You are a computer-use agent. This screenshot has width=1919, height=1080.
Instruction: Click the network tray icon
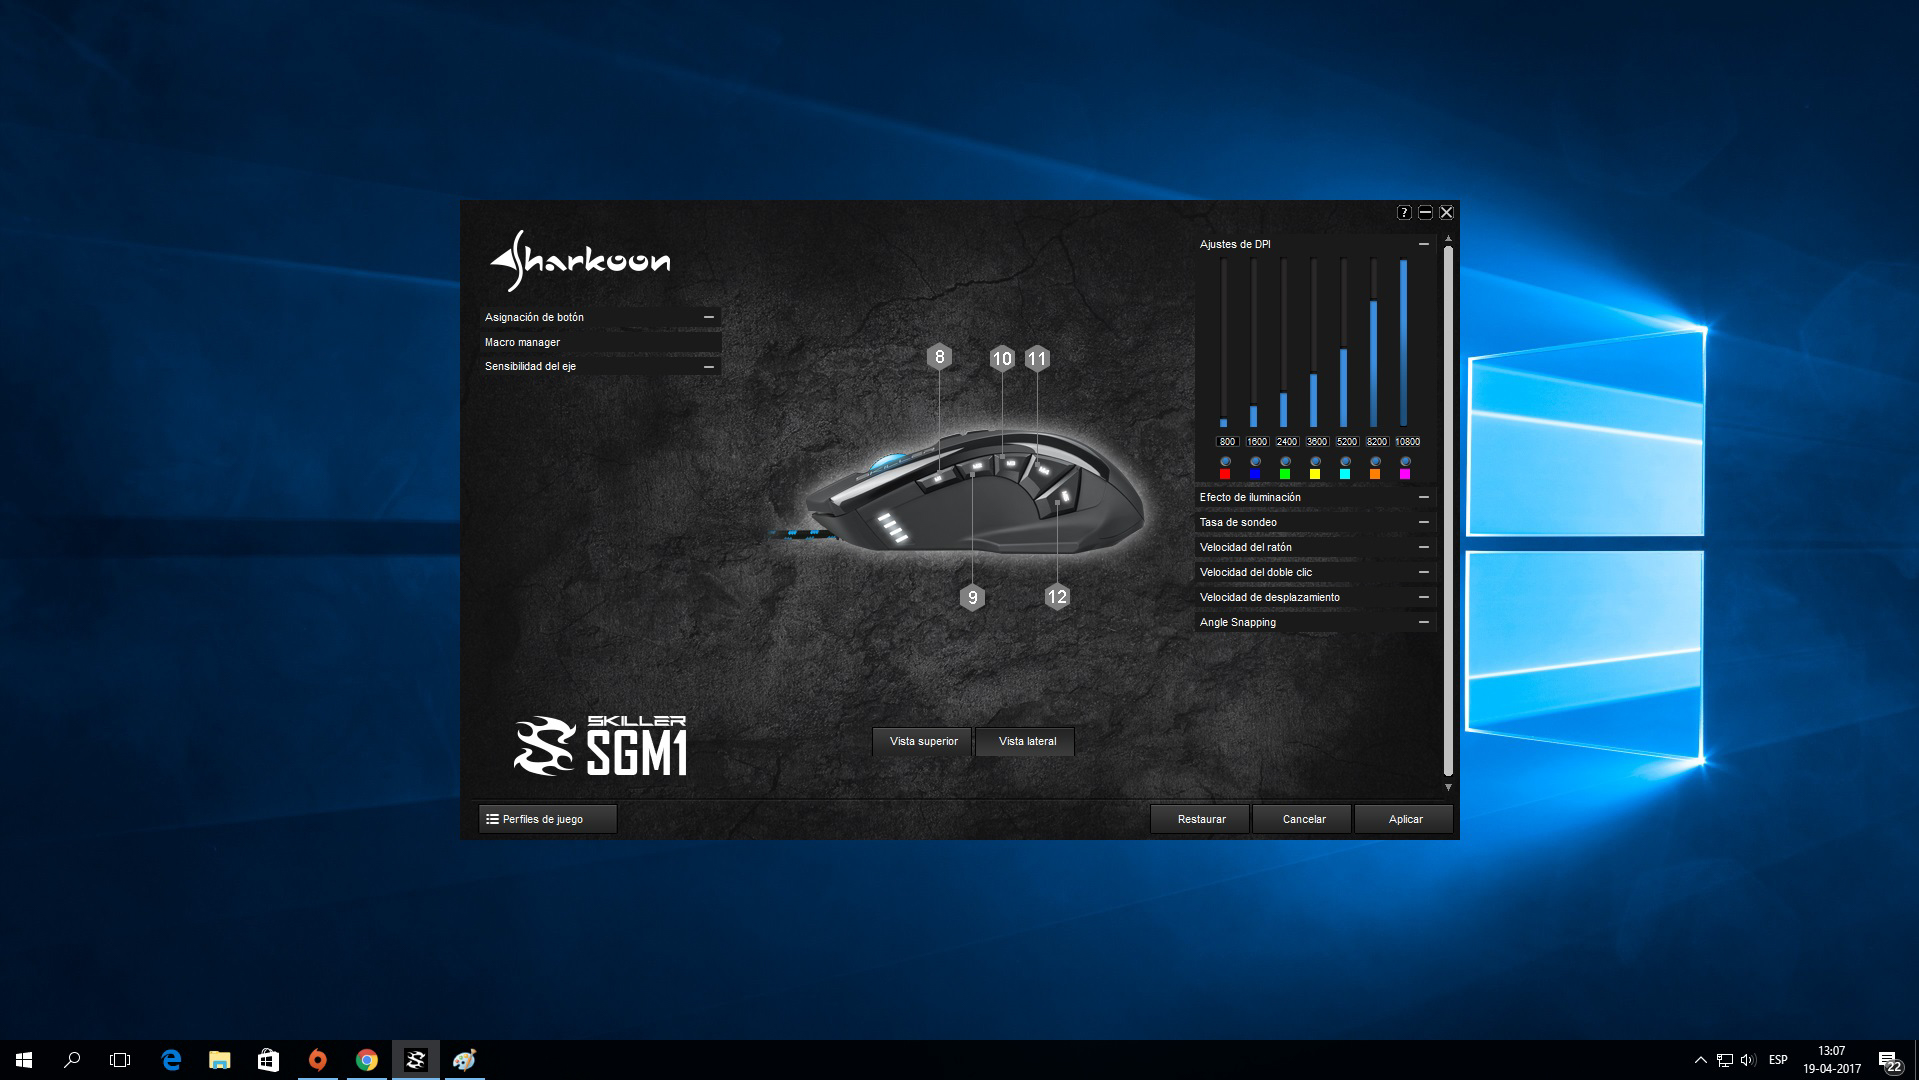point(1725,1060)
